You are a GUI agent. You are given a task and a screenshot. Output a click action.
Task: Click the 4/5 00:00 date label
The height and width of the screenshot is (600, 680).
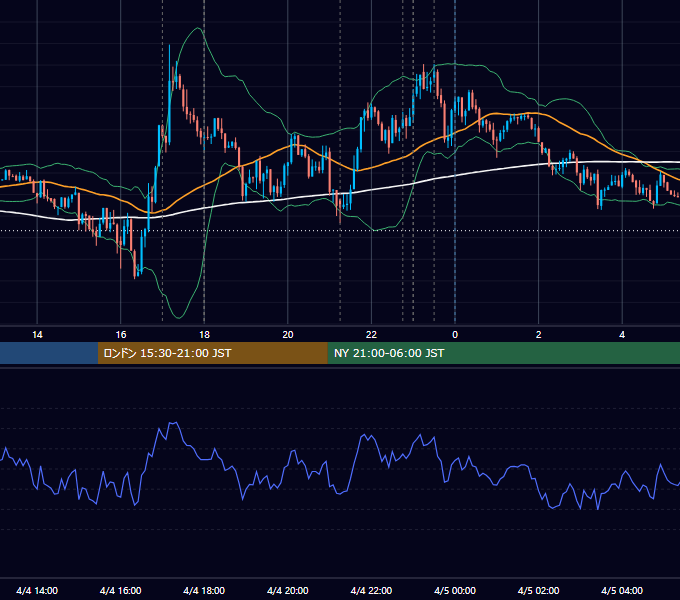[455, 590]
